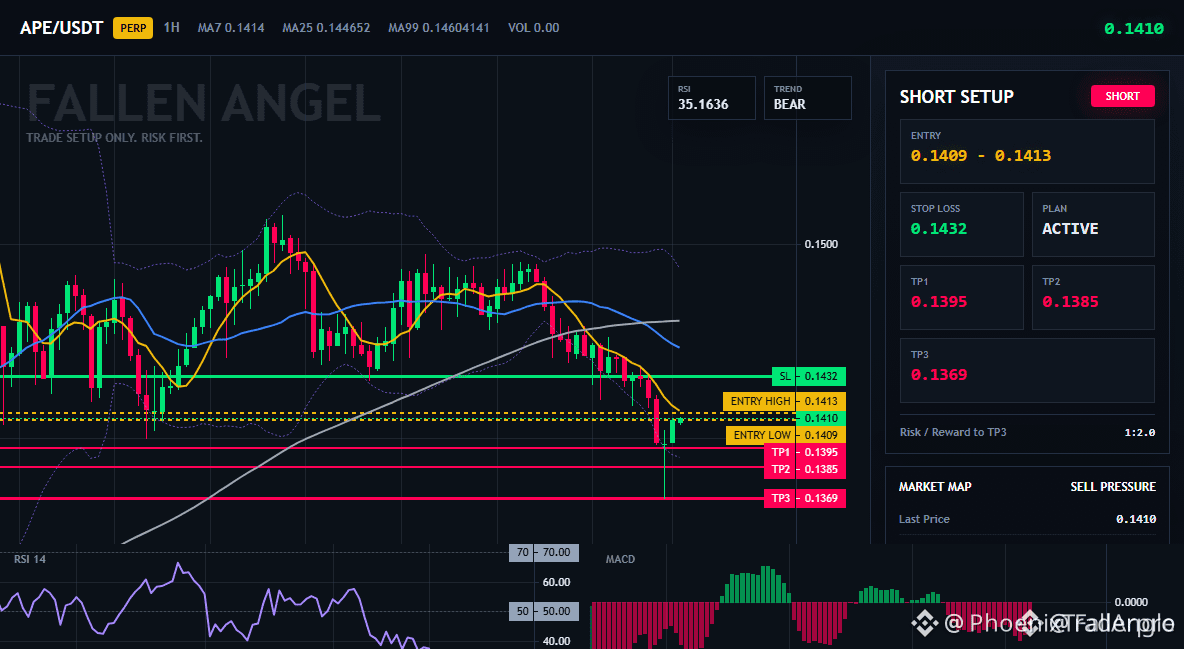Click the TP2 0.1385 chart label
This screenshot has height=649, width=1184.
point(805,469)
